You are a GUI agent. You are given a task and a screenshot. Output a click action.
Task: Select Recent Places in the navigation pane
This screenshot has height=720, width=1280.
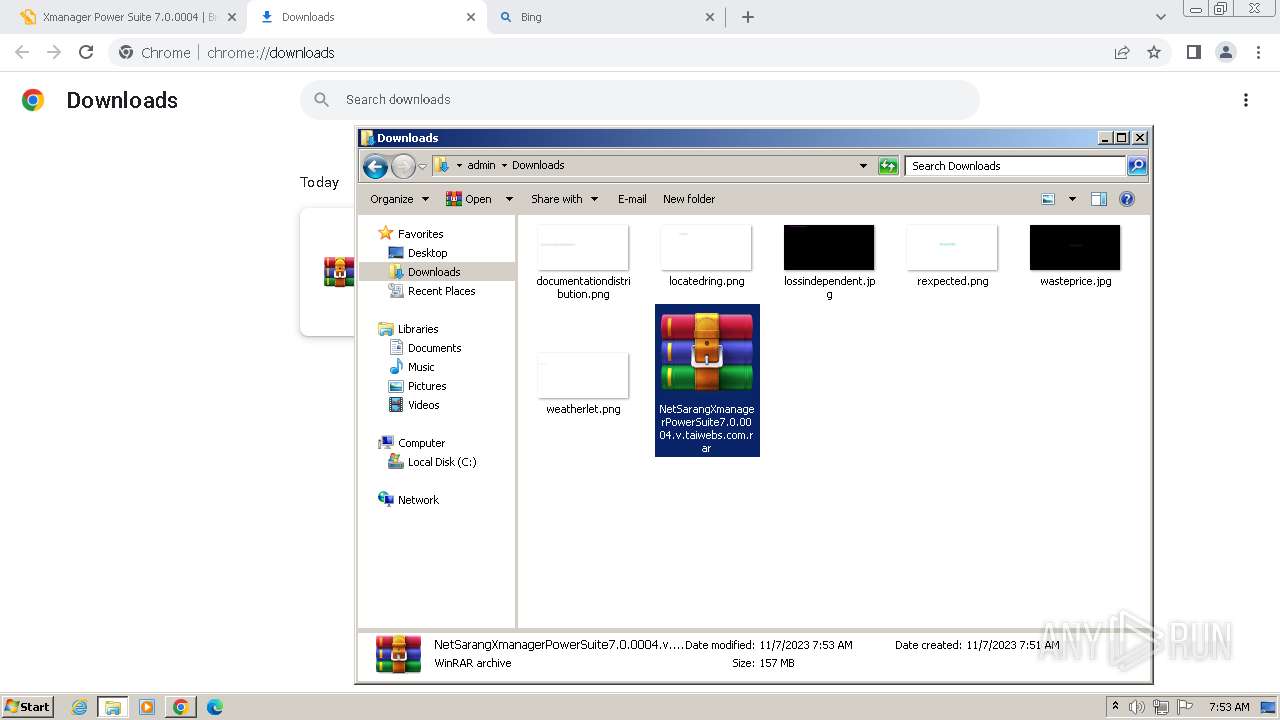(441, 291)
